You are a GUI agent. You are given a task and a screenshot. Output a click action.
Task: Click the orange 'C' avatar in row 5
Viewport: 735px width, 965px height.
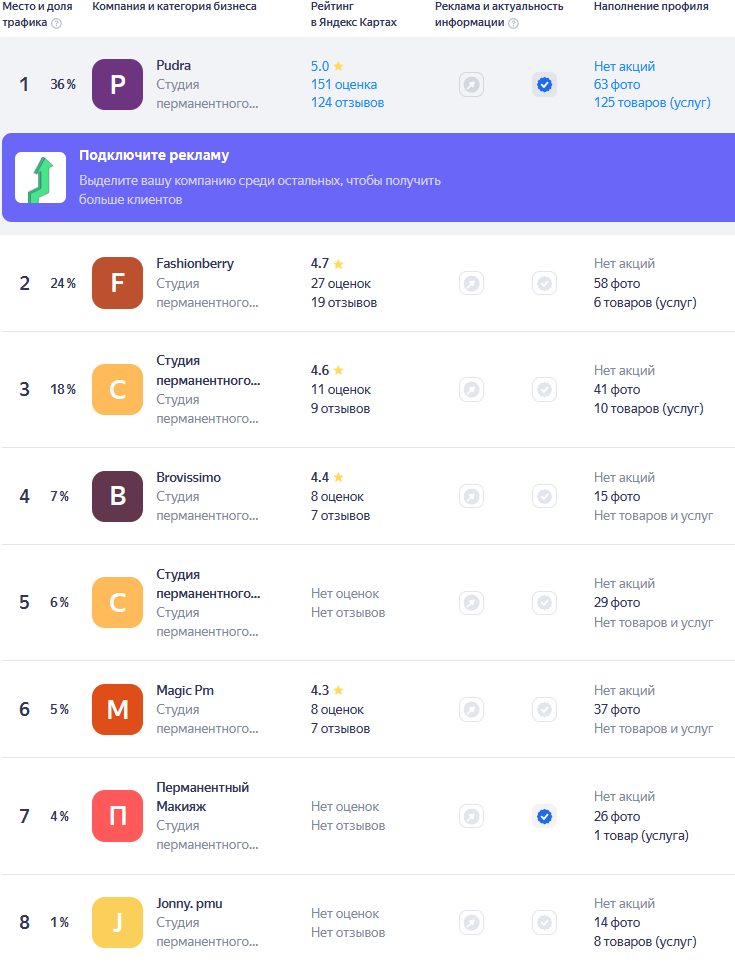click(x=118, y=603)
